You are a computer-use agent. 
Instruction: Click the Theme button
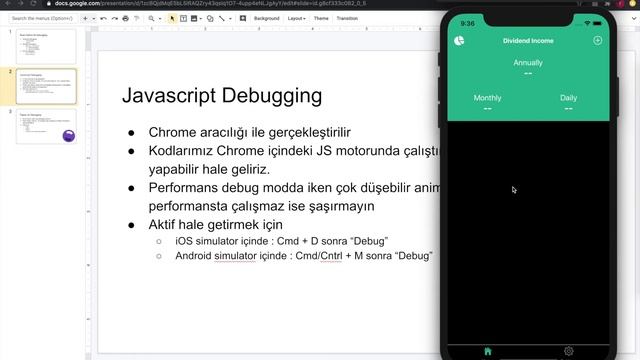[321, 18]
